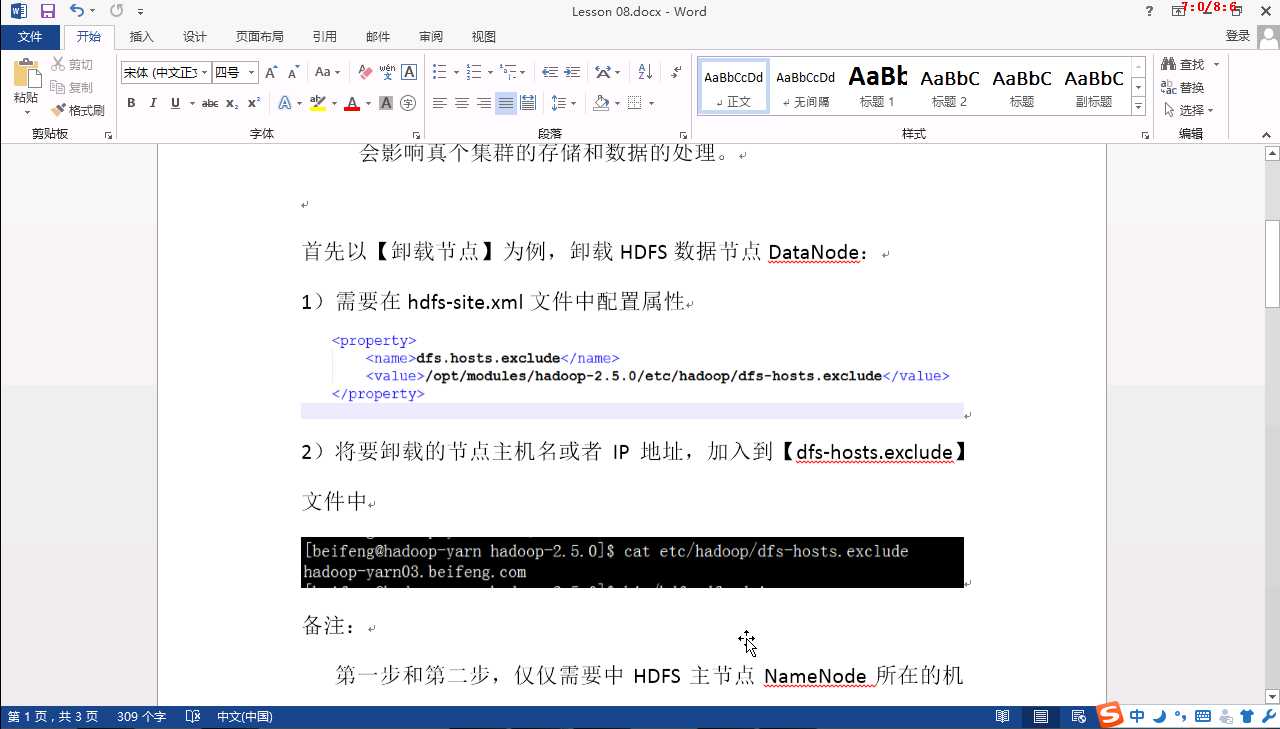This screenshot has height=729, width=1280.
Task: Click the Paste (粘贴) clipboard icon
Action: tap(26, 73)
